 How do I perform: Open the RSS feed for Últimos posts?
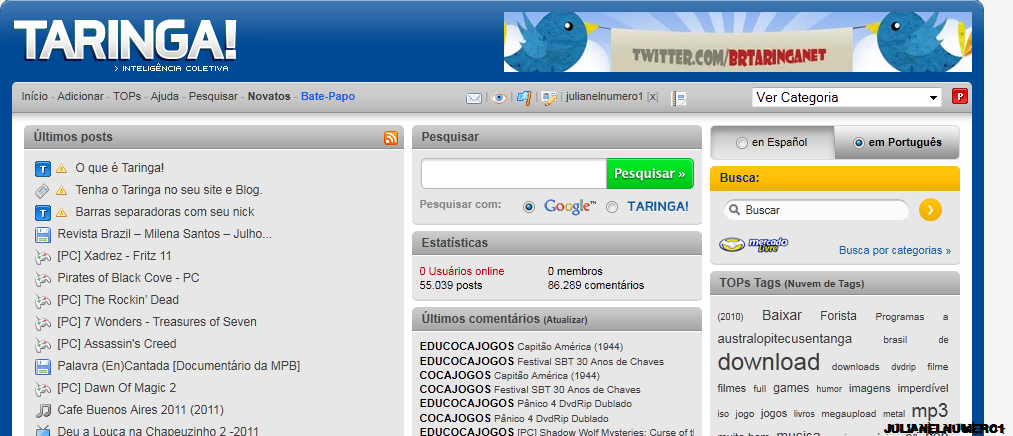(391, 138)
